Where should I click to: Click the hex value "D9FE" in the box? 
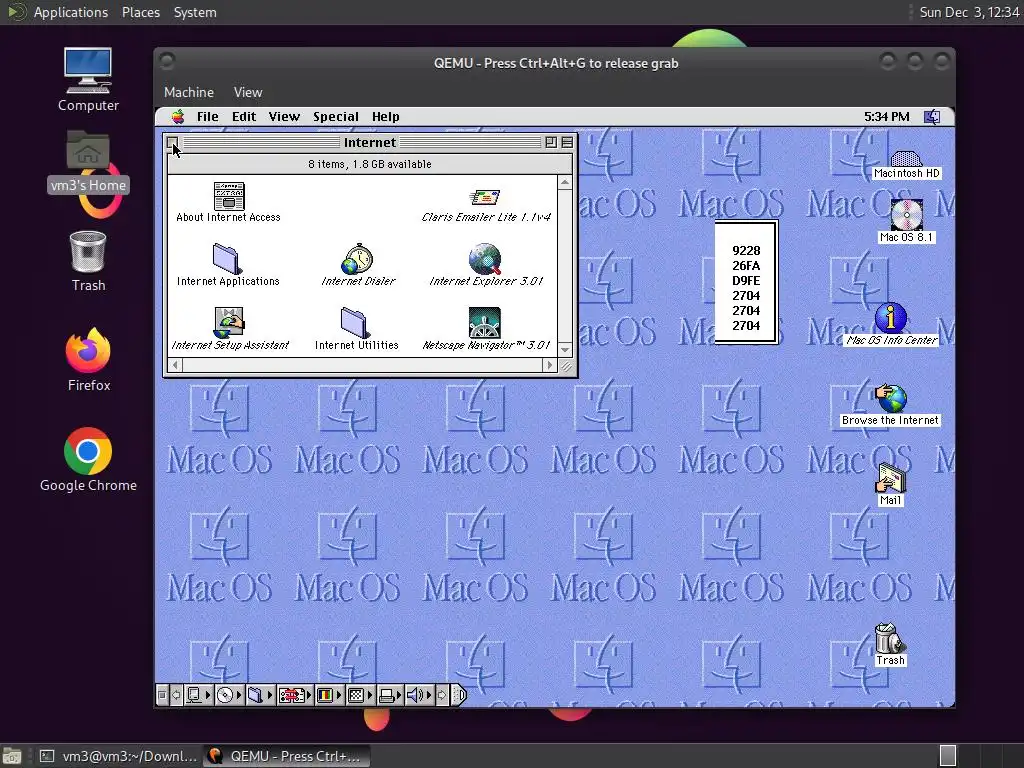pos(746,281)
